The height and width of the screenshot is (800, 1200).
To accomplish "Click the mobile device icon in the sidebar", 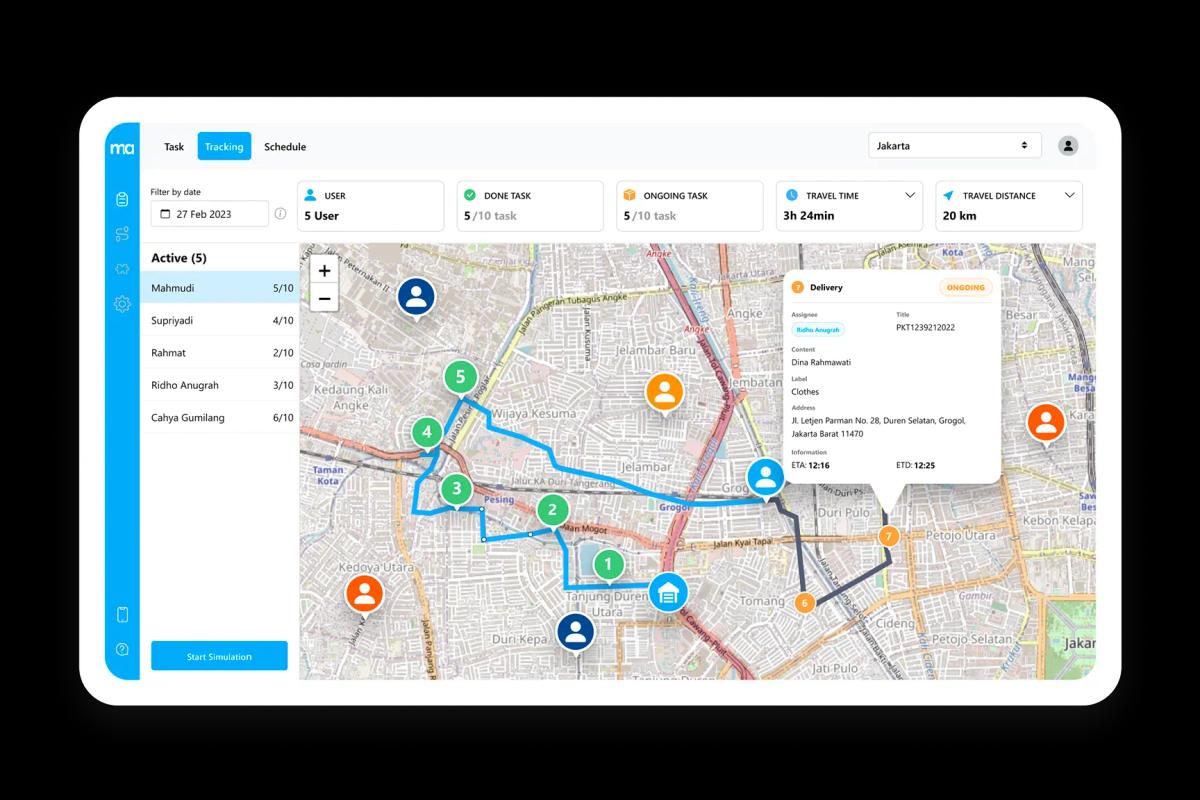I will pos(122,616).
